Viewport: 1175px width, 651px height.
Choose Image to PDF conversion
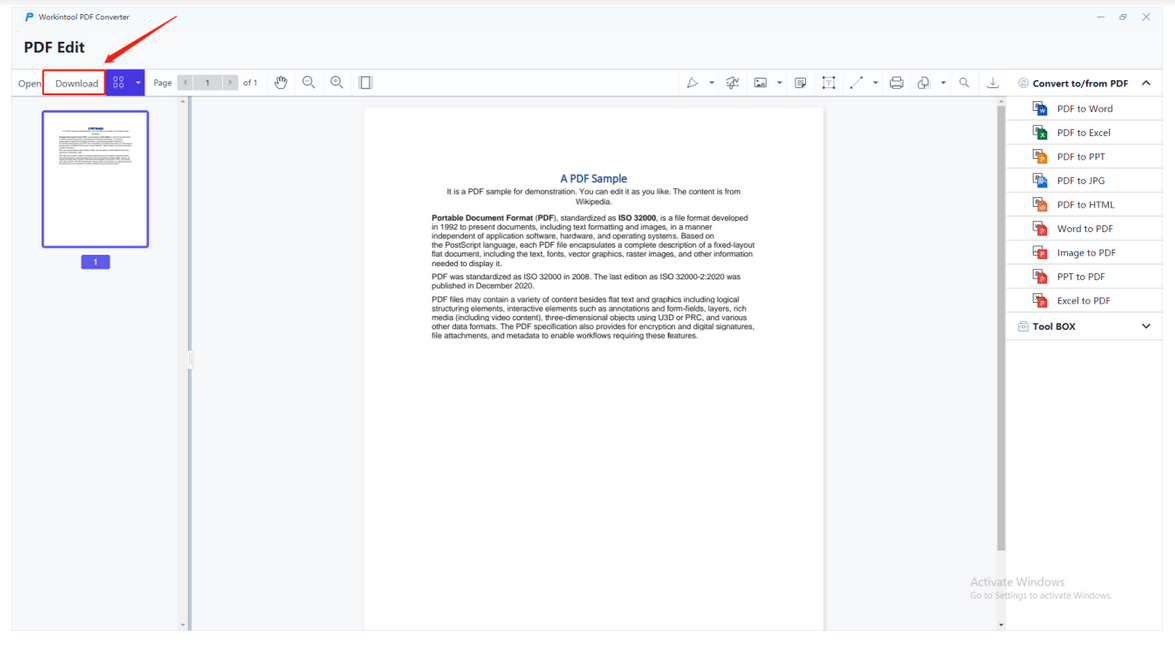click(1085, 253)
